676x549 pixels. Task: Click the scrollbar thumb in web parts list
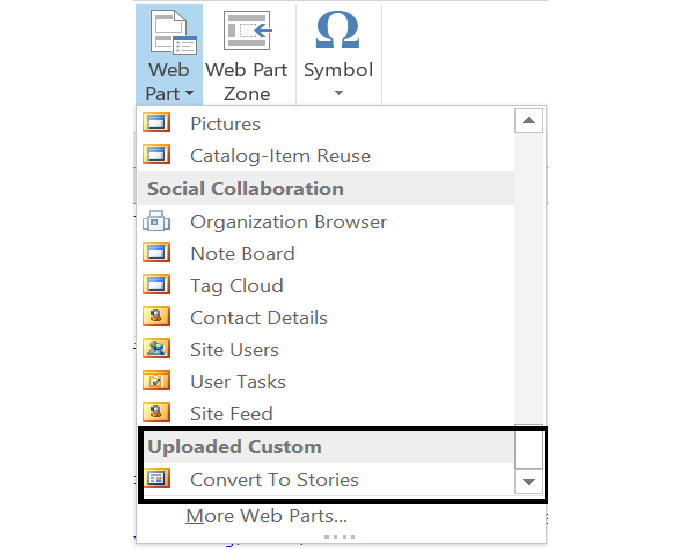click(529, 448)
